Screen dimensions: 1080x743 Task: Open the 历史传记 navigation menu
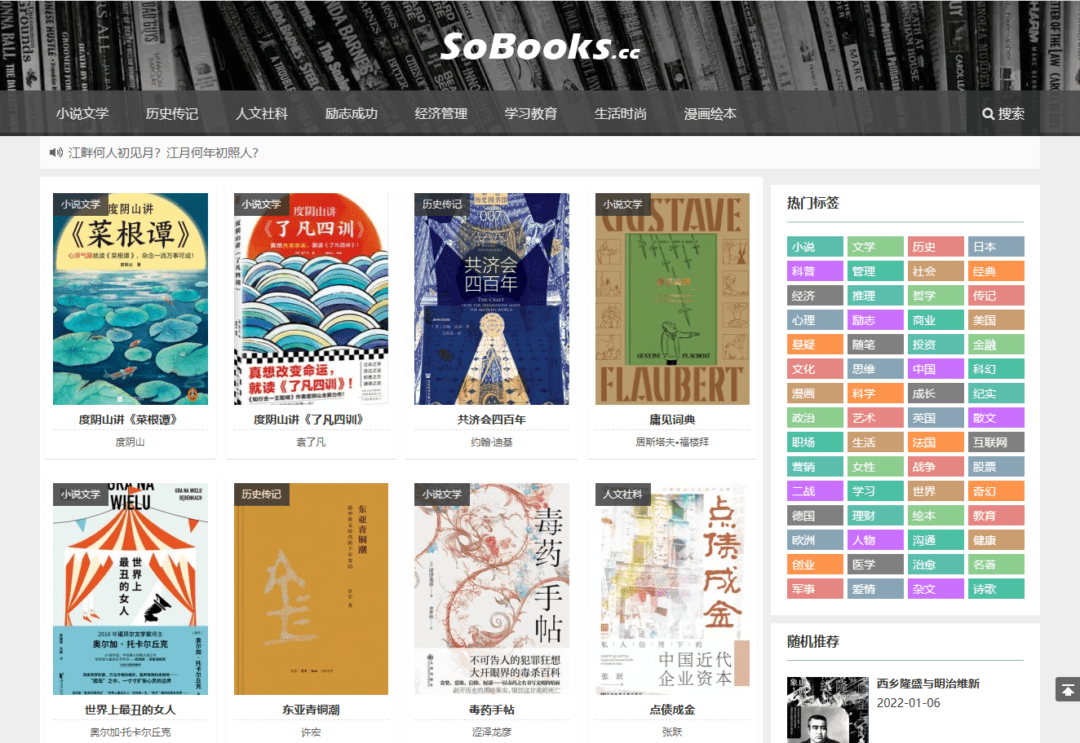[x=172, y=114]
